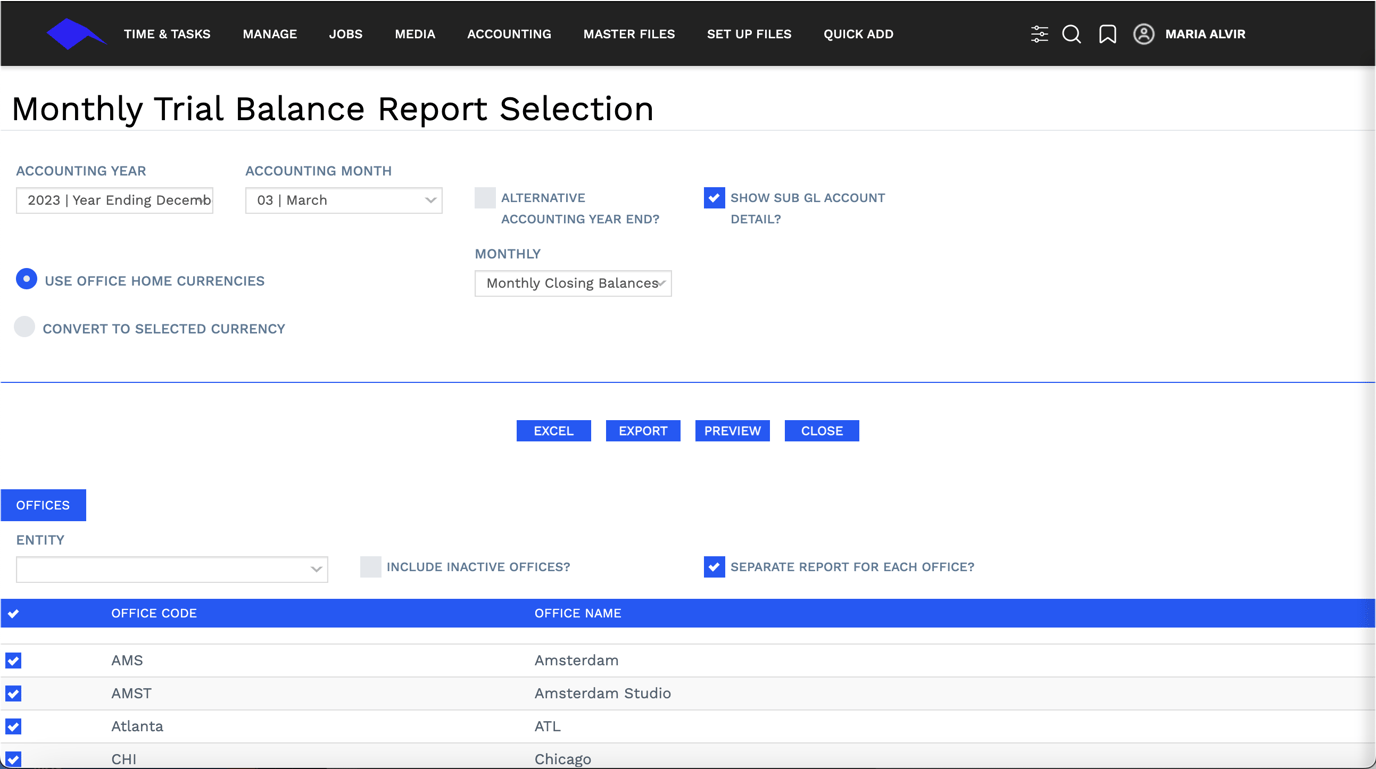Open the Monthly Closing Balances dropdown

[573, 283]
